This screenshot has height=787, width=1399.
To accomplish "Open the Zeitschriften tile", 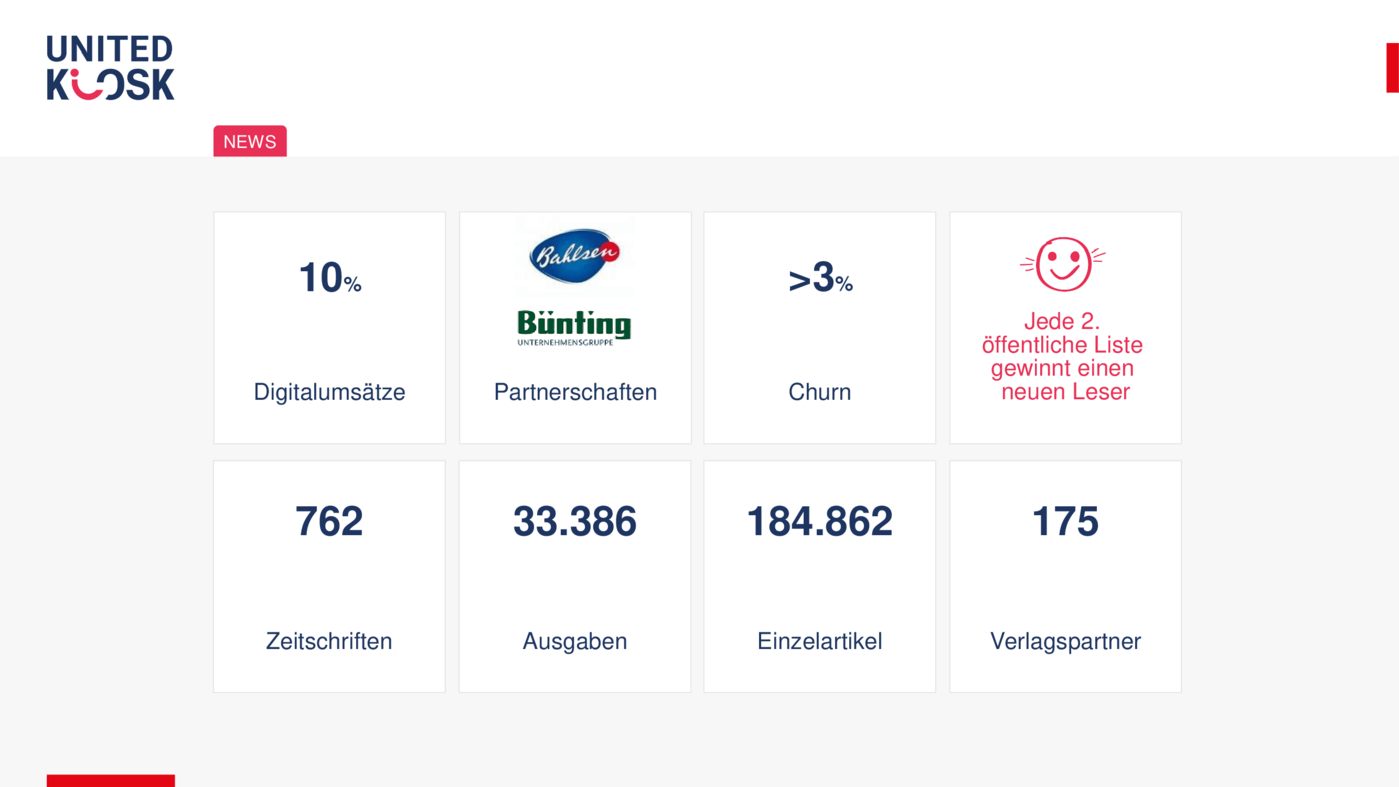I will 329,577.
